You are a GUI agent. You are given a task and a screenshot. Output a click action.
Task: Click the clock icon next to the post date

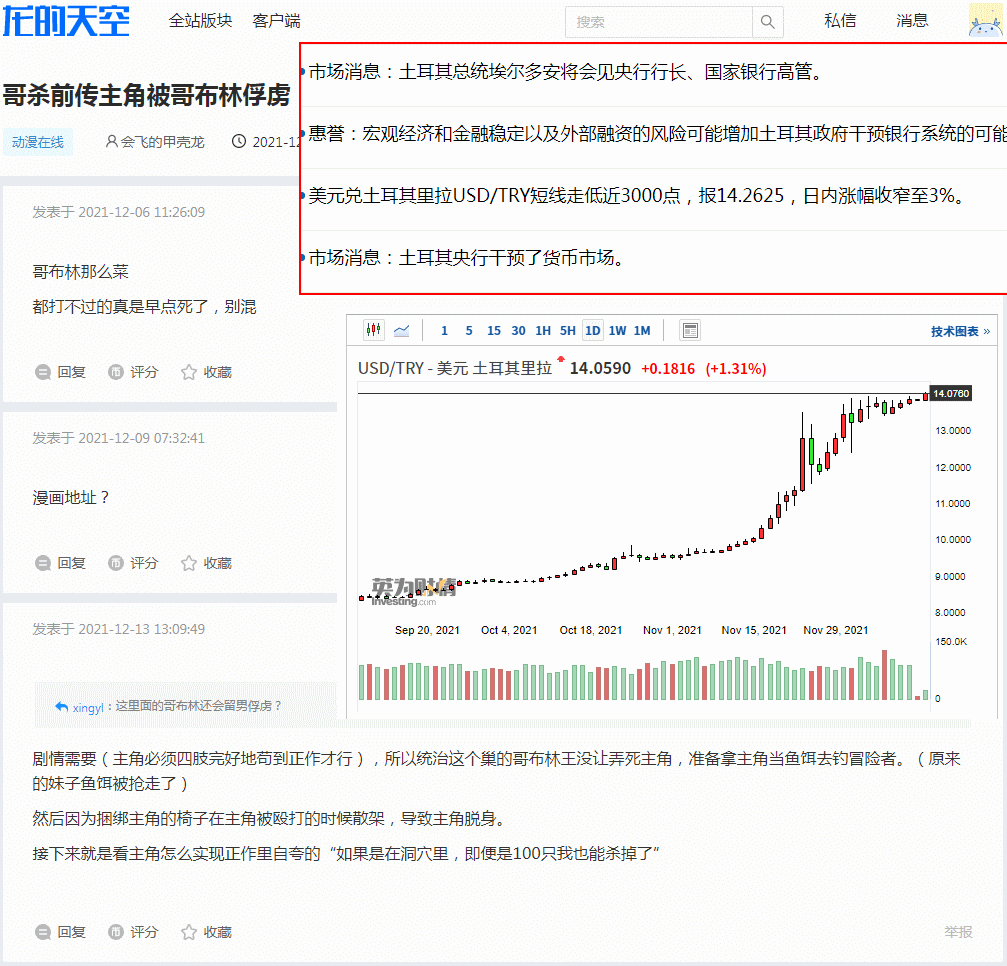[x=239, y=141]
